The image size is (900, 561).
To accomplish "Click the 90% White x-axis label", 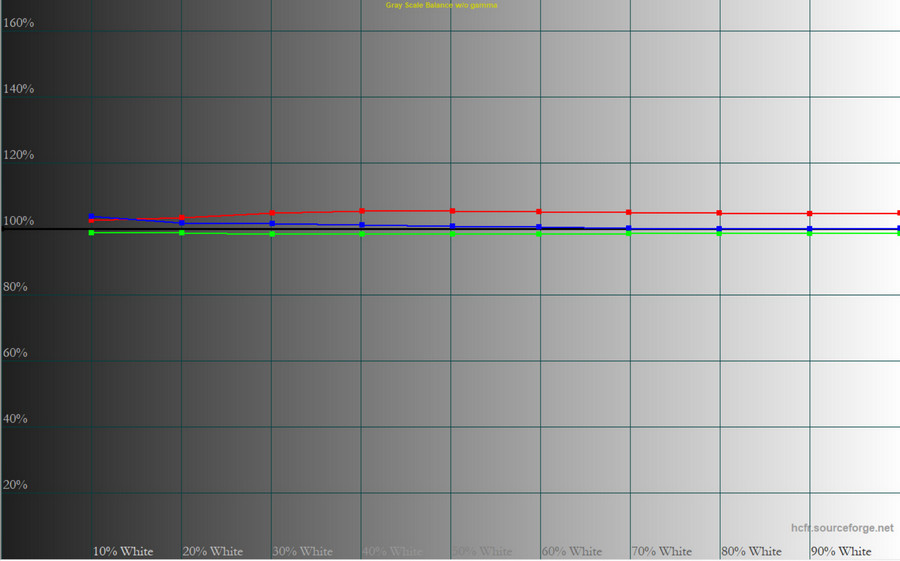I will (x=841, y=551).
